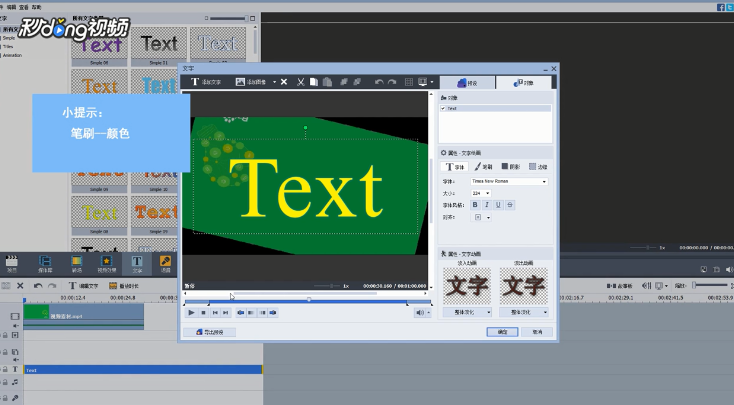The image size is (734, 405).
Task: Toggle lock on the text track
Action: tap(5, 369)
